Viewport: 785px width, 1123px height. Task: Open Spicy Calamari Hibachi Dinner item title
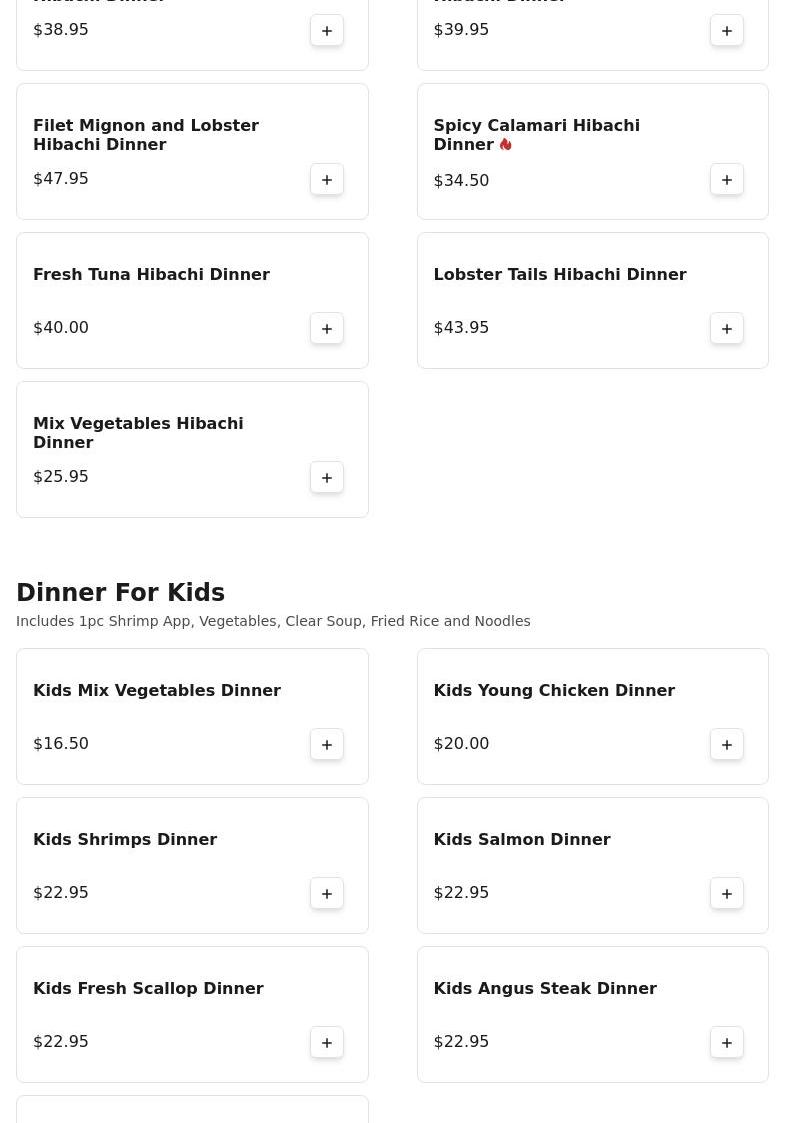click(536, 135)
